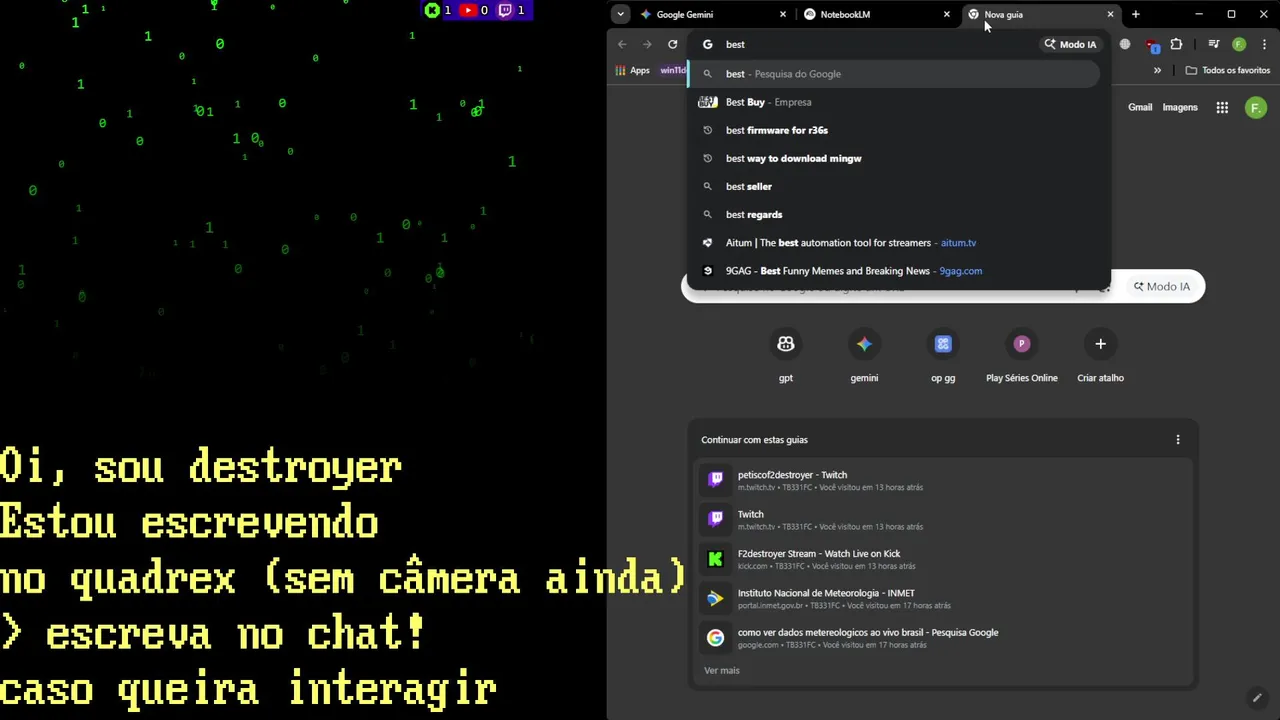Open the Google apps grid
The height and width of the screenshot is (720, 1280).
pyautogui.click(x=1222, y=107)
